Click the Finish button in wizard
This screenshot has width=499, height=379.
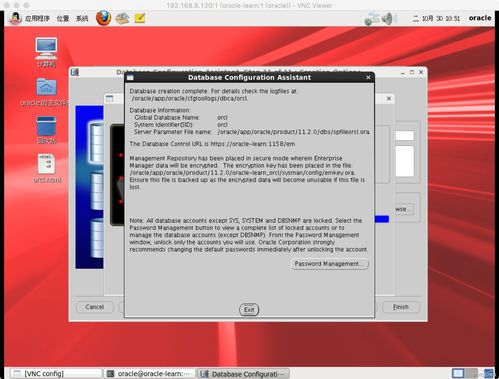point(401,307)
